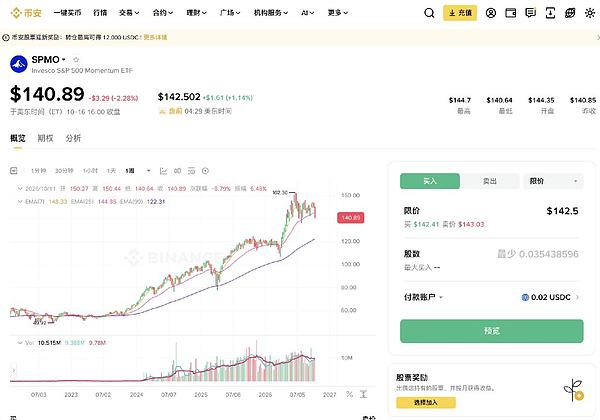This screenshot has width=600, height=420.
Task: Open the 分析 tab
Action: point(73,138)
